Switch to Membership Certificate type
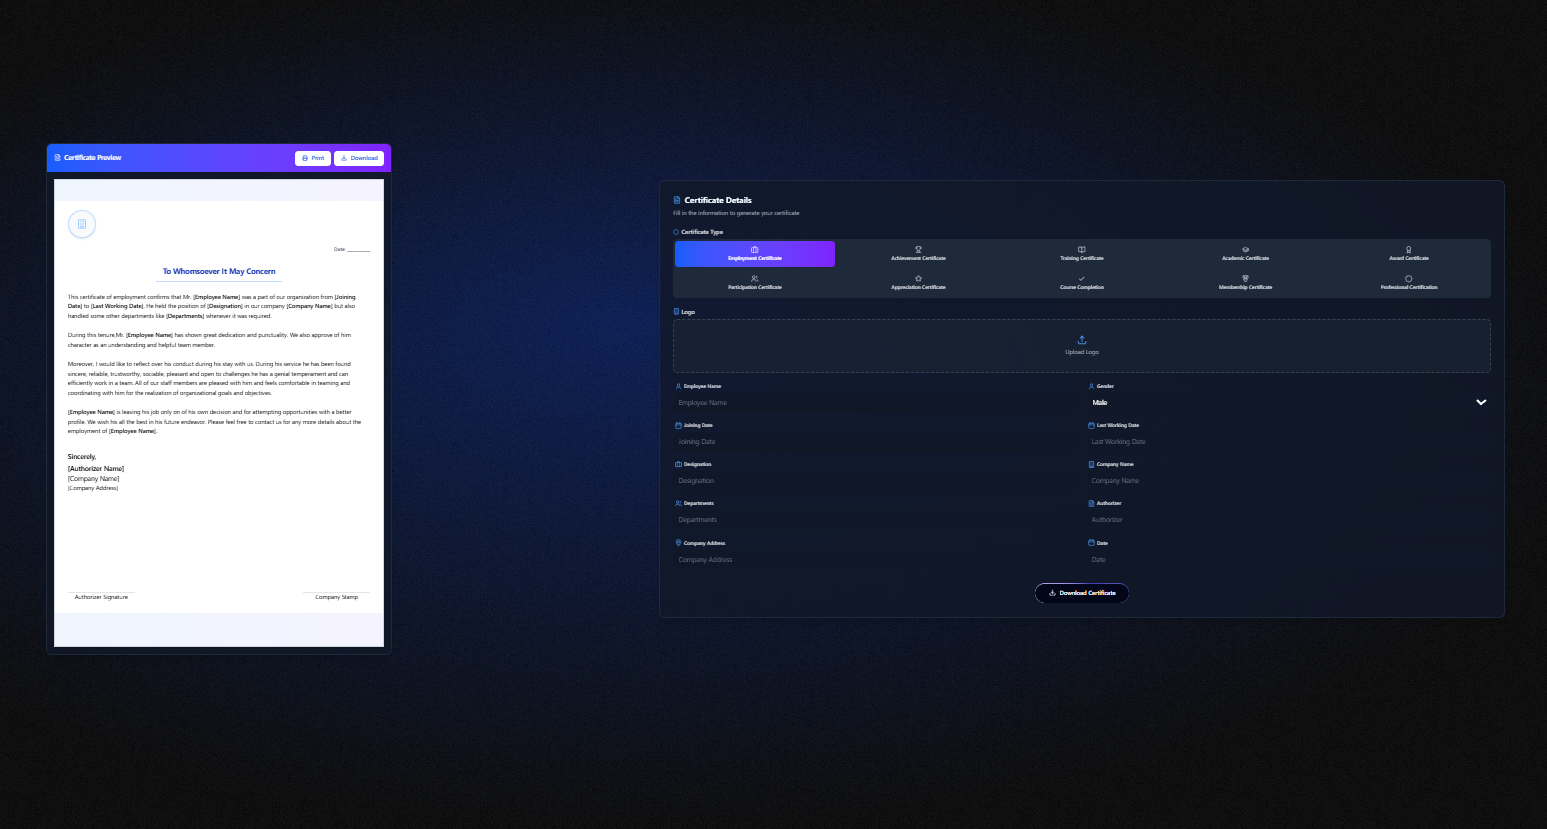Image resolution: width=1547 pixels, height=829 pixels. coord(1245,283)
